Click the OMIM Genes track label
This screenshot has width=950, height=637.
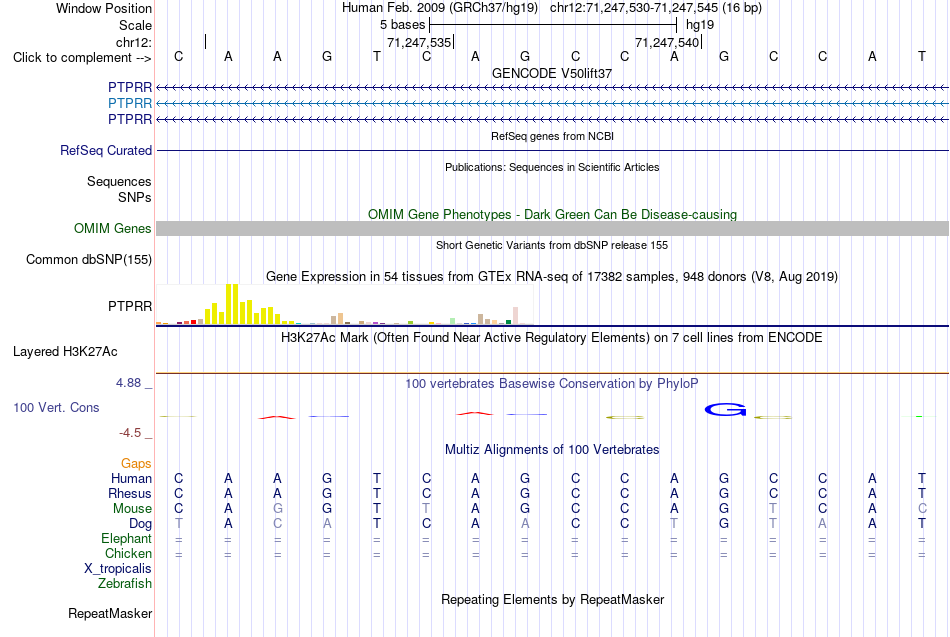coord(112,228)
